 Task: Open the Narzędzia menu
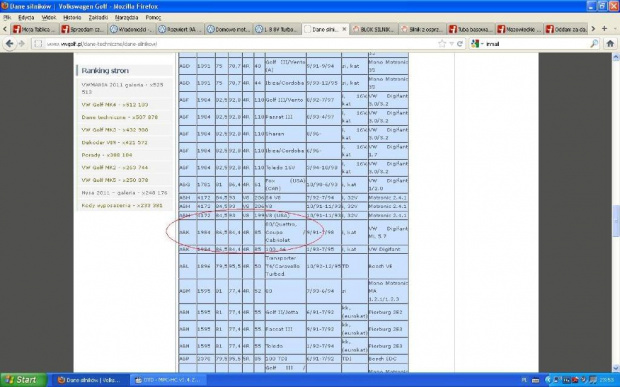[x=127, y=17]
